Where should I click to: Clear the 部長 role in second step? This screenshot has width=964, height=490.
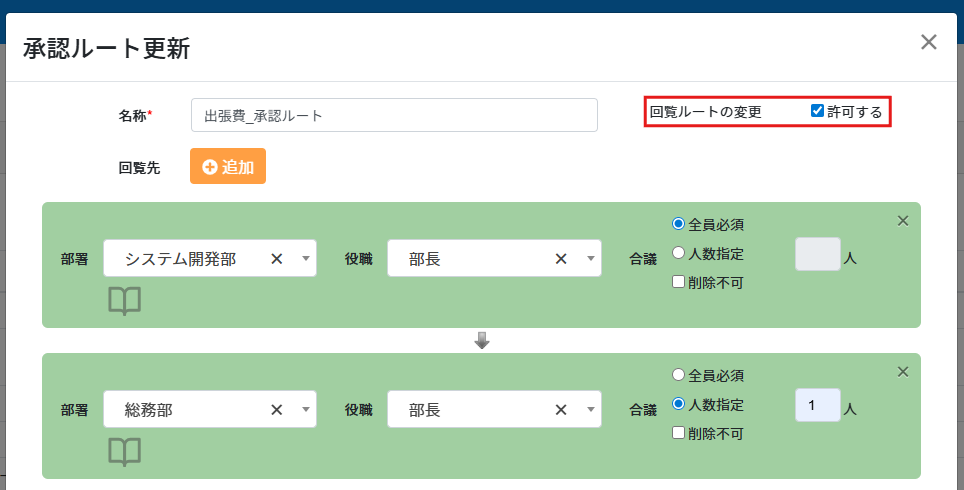[x=562, y=410]
